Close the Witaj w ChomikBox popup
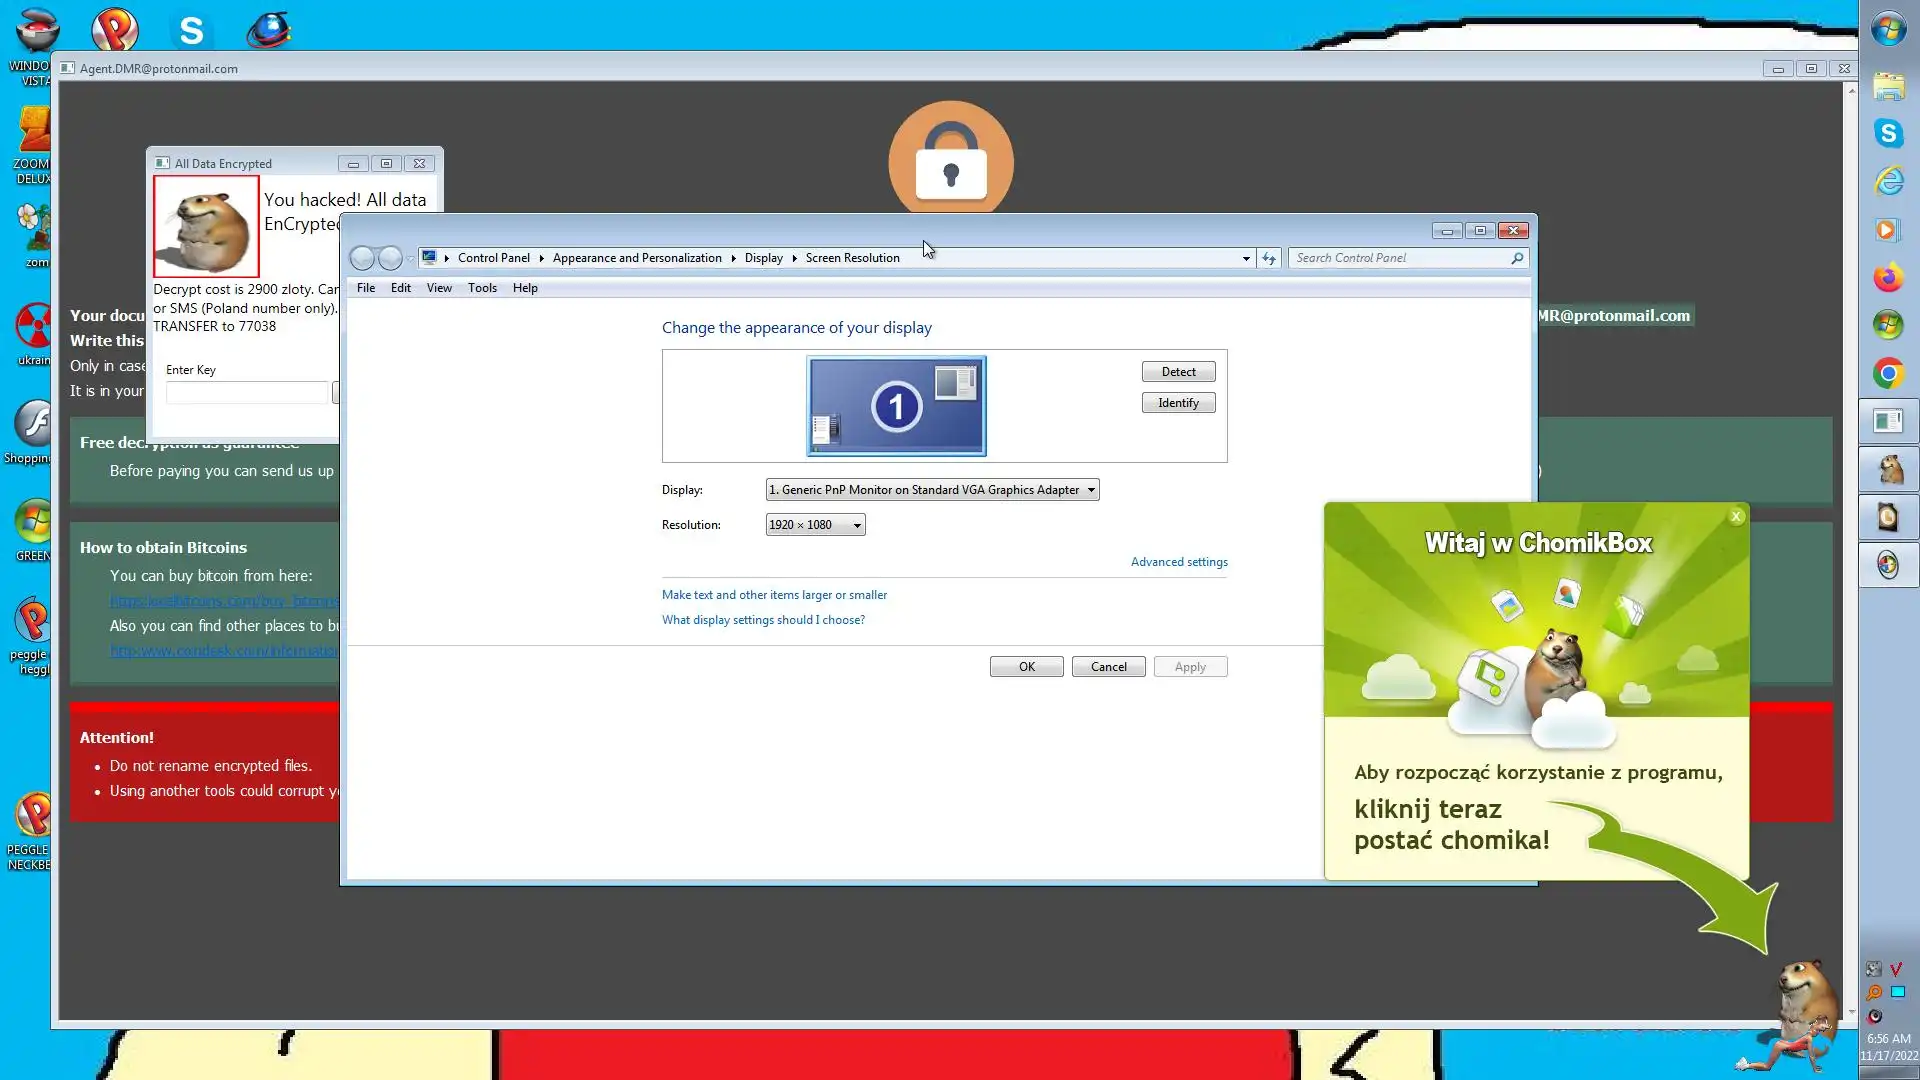 1736,516
